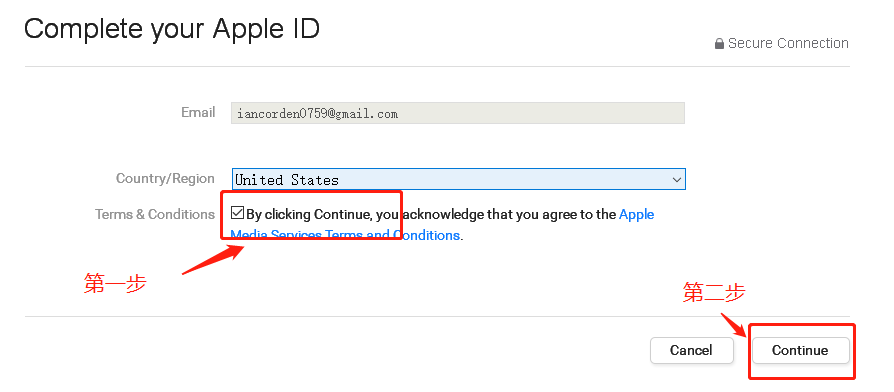
Task: Click the red 第一步 step annotation
Action: 115,283
